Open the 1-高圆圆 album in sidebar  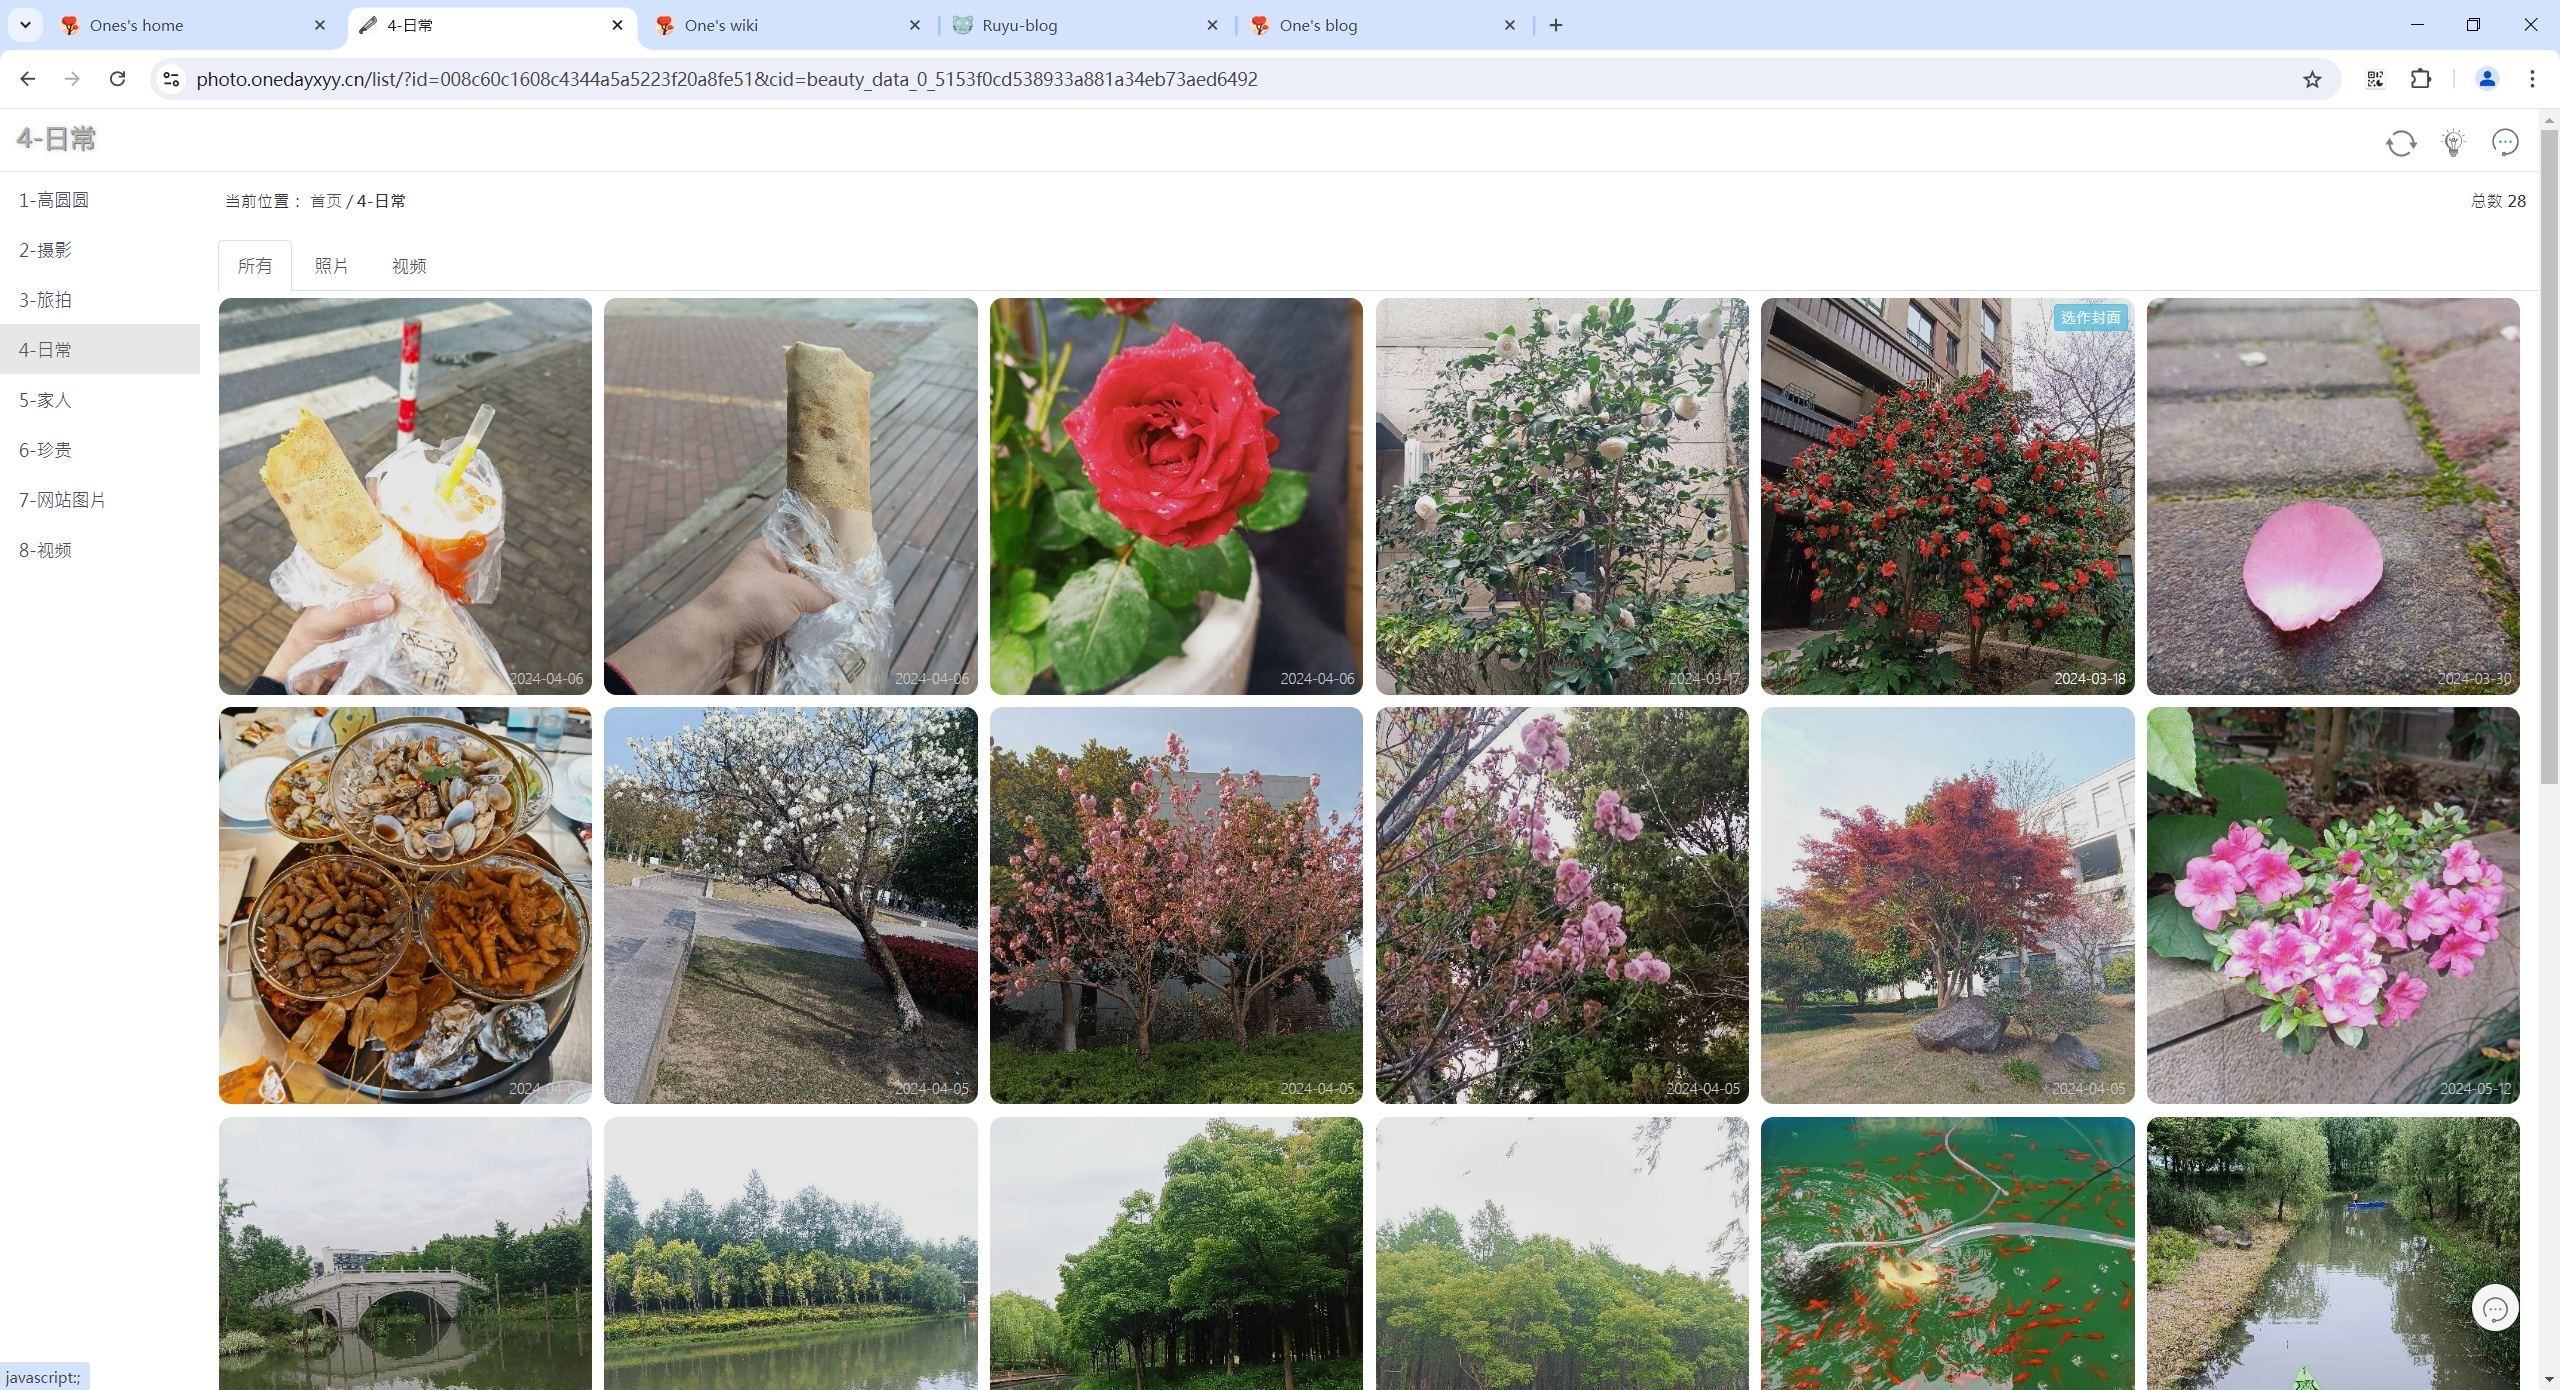pos(100,200)
